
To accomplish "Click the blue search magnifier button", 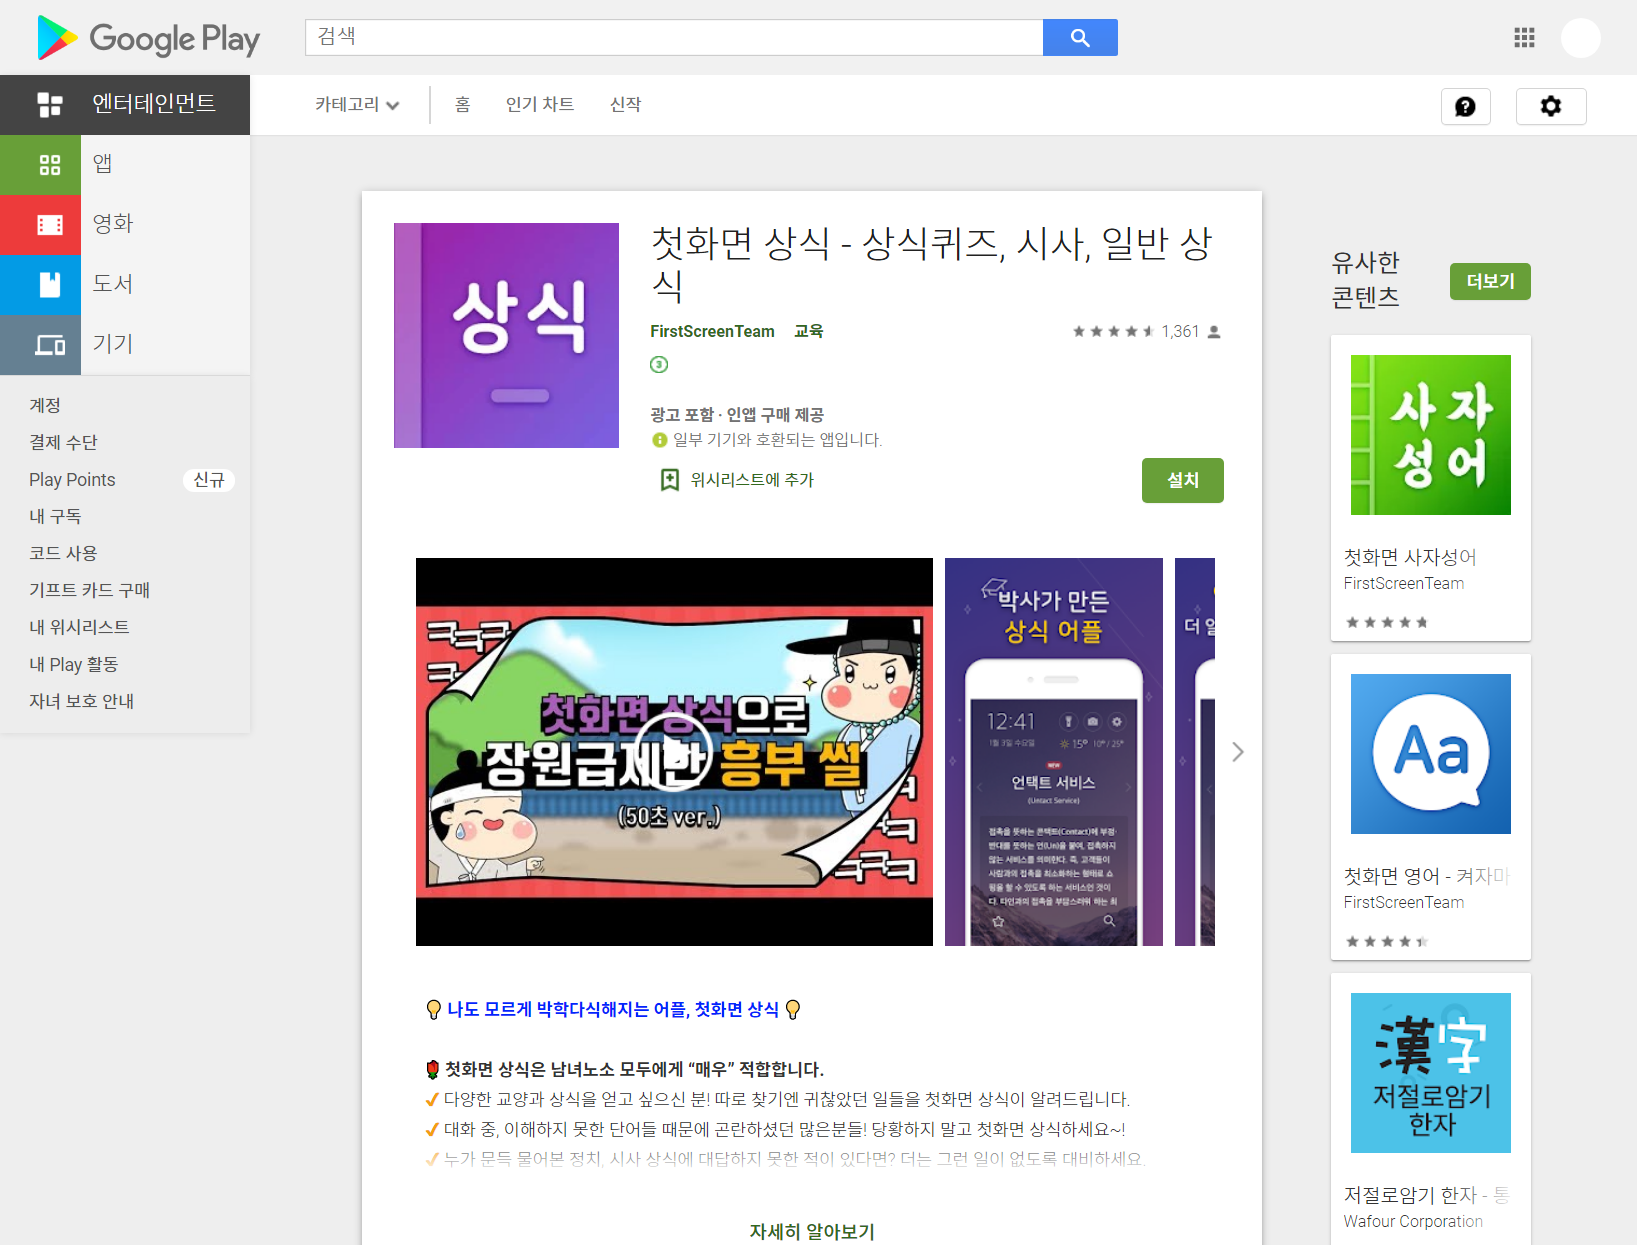I will click(1080, 37).
